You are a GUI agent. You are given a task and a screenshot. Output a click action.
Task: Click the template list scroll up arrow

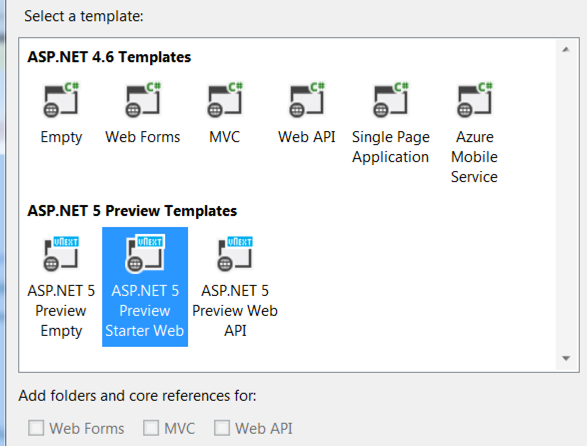coord(566,49)
